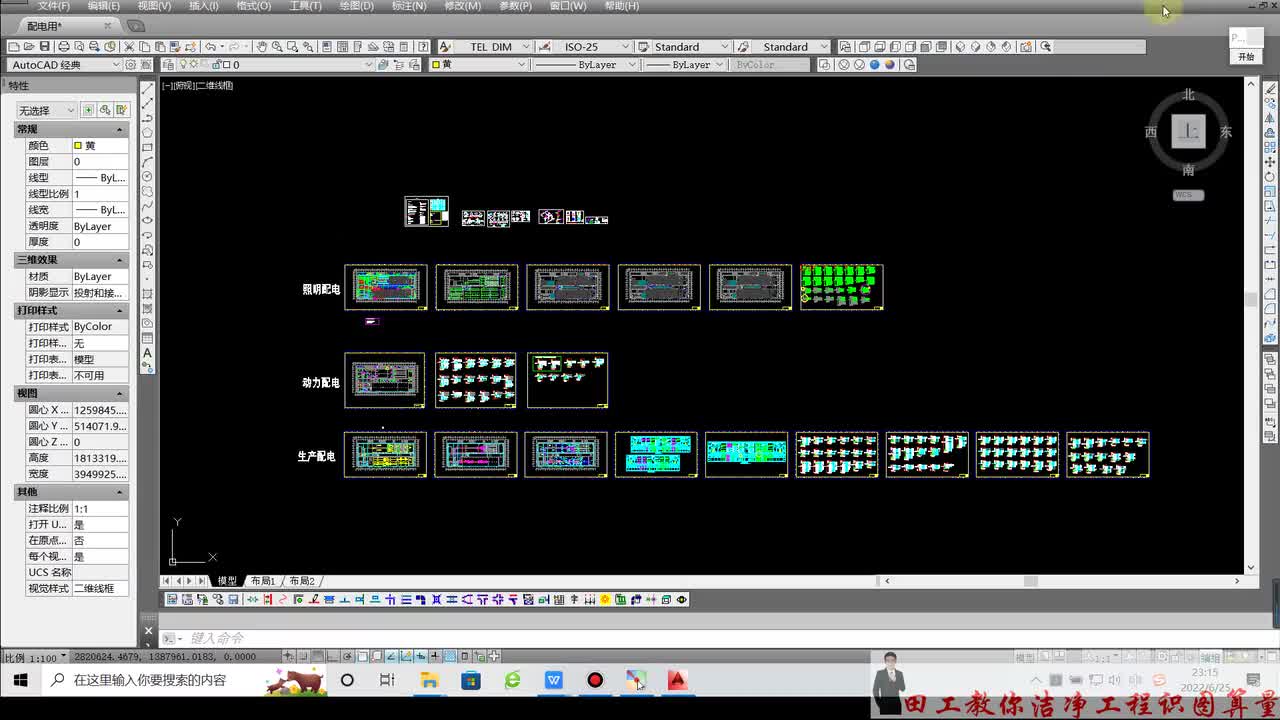Open the 绘图(D) menu
This screenshot has height=720, width=1280.
[356, 6]
